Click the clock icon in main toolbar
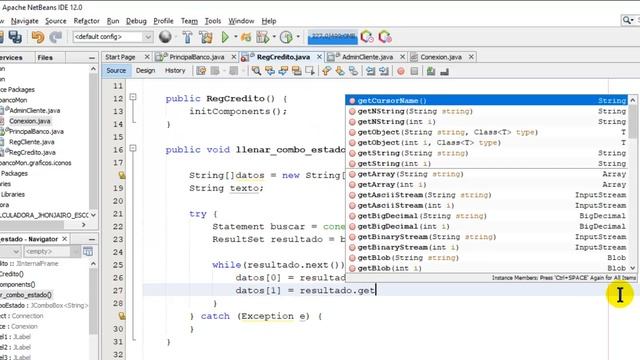This screenshot has height=360, width=640. tap(287, 37)
